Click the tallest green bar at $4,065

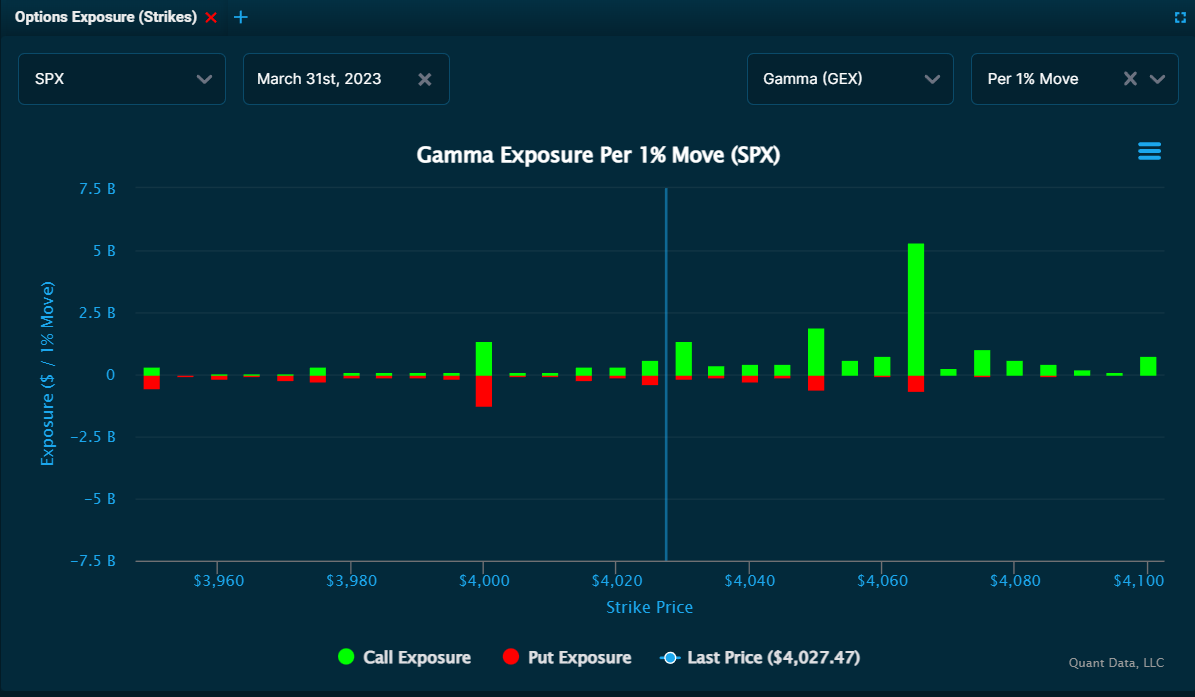tap(915, 309)
